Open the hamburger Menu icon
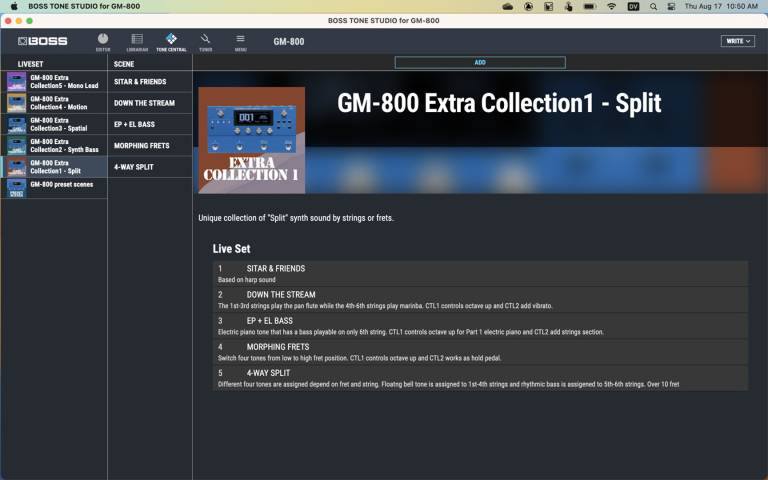This screenshot has height=480, width=768. (240, 41)
